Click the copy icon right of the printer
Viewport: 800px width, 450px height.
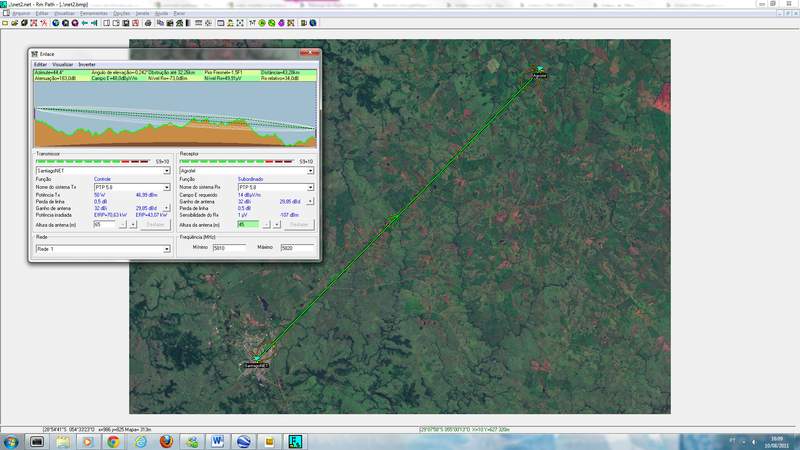coord(160,23)
